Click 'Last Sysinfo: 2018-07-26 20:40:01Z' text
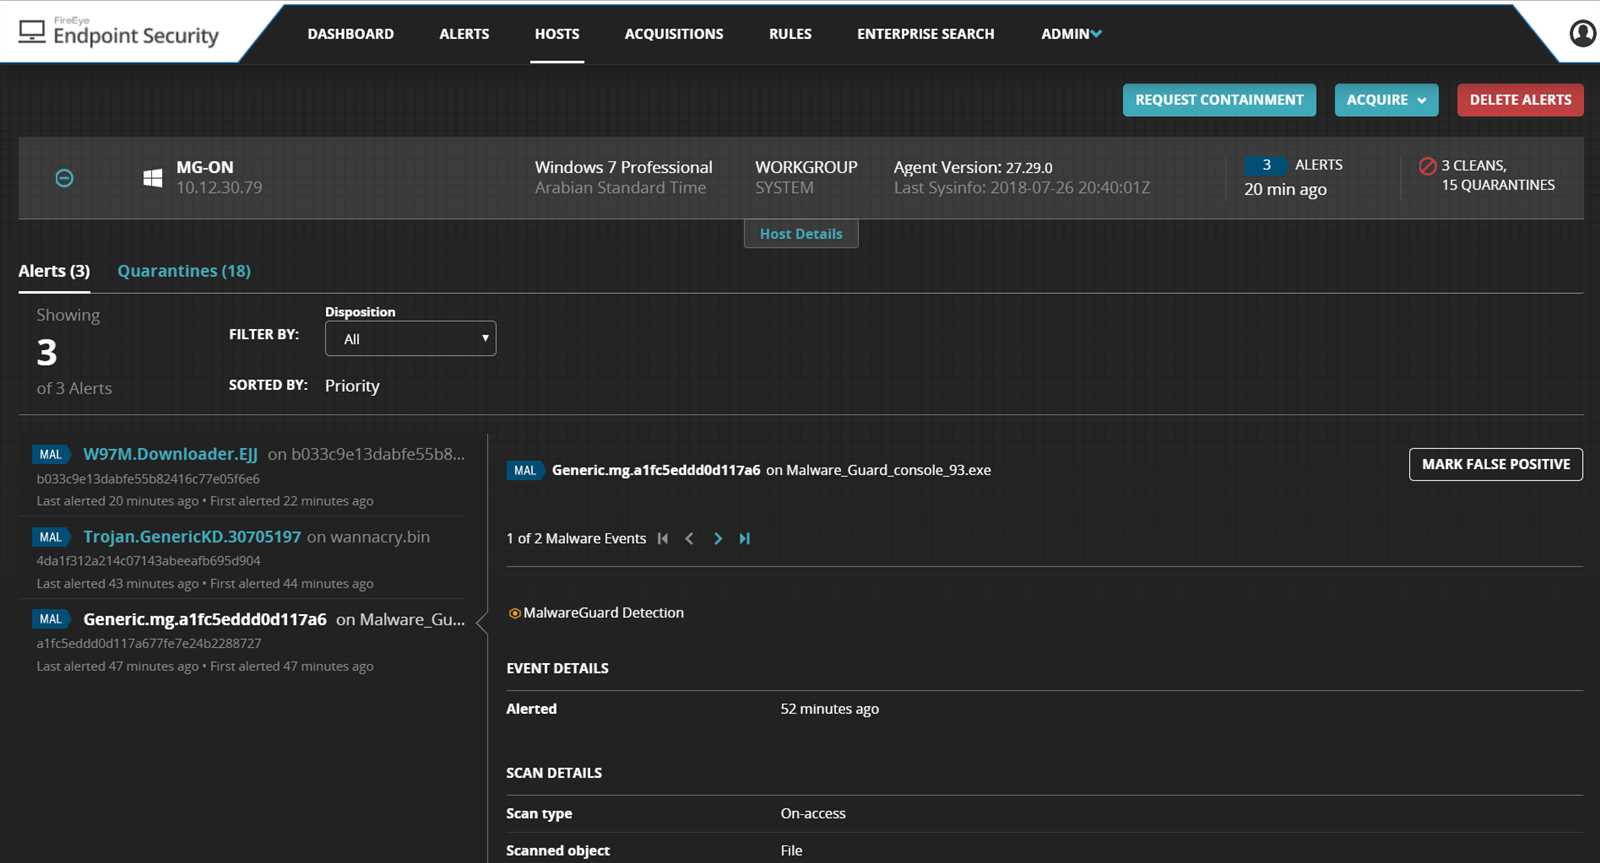This screenshot has width=1600, height=863. [1022, 188]
